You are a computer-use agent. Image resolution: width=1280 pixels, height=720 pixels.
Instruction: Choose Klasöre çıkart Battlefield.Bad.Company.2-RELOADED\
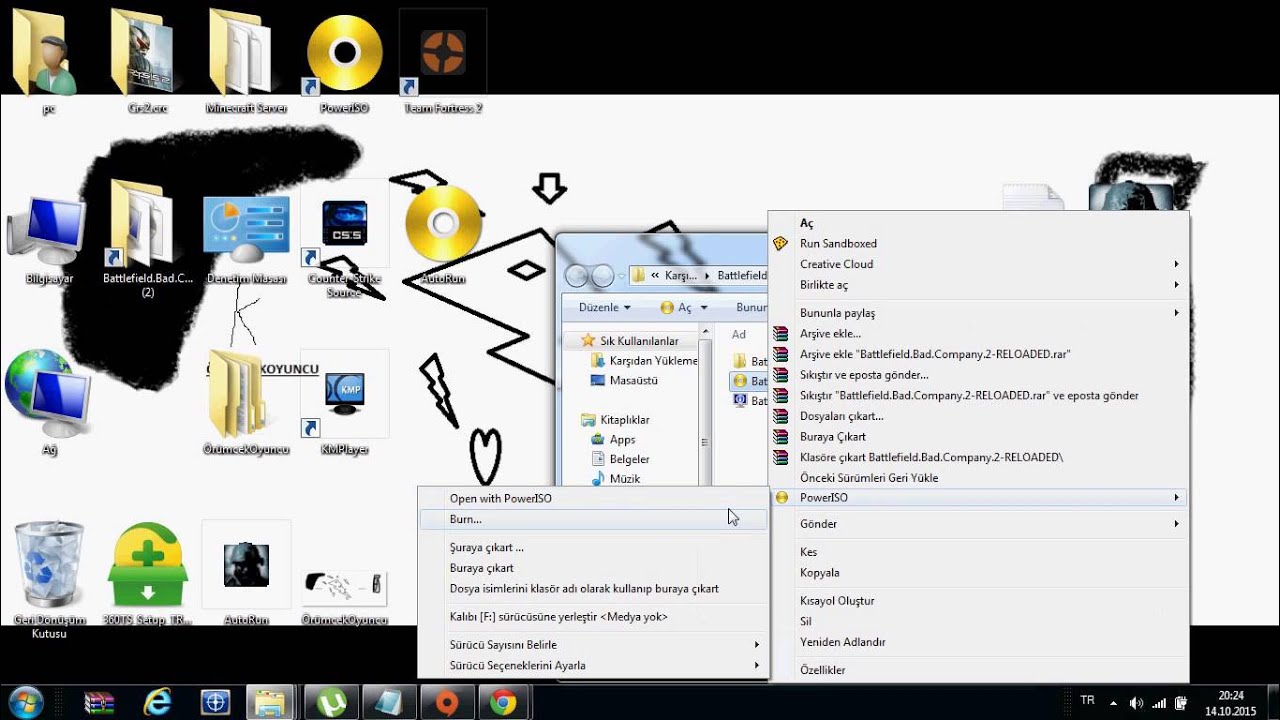980,457
